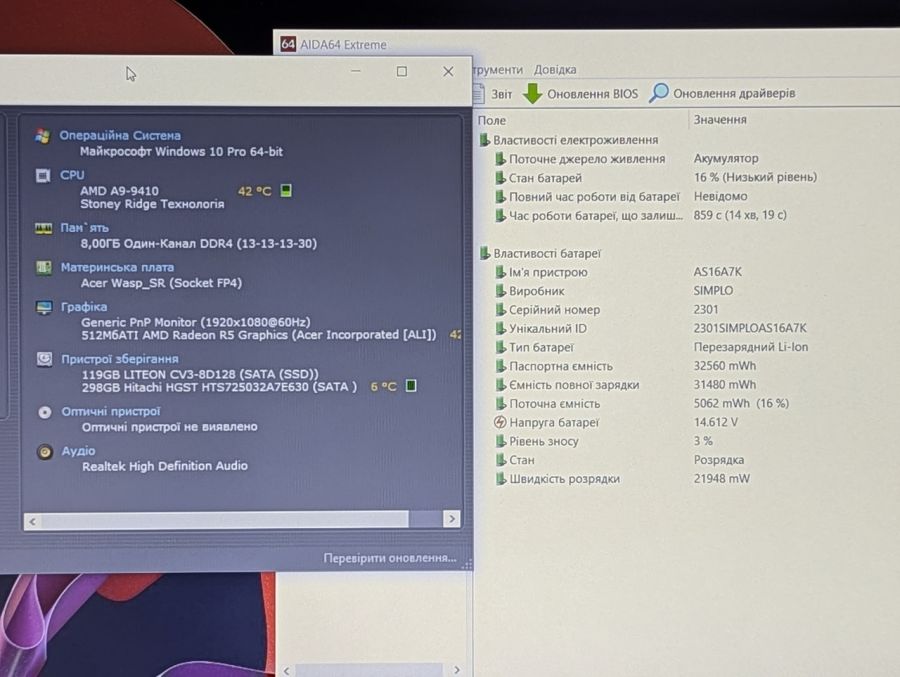Open the Пристрої зберігання link

[120, 359]
